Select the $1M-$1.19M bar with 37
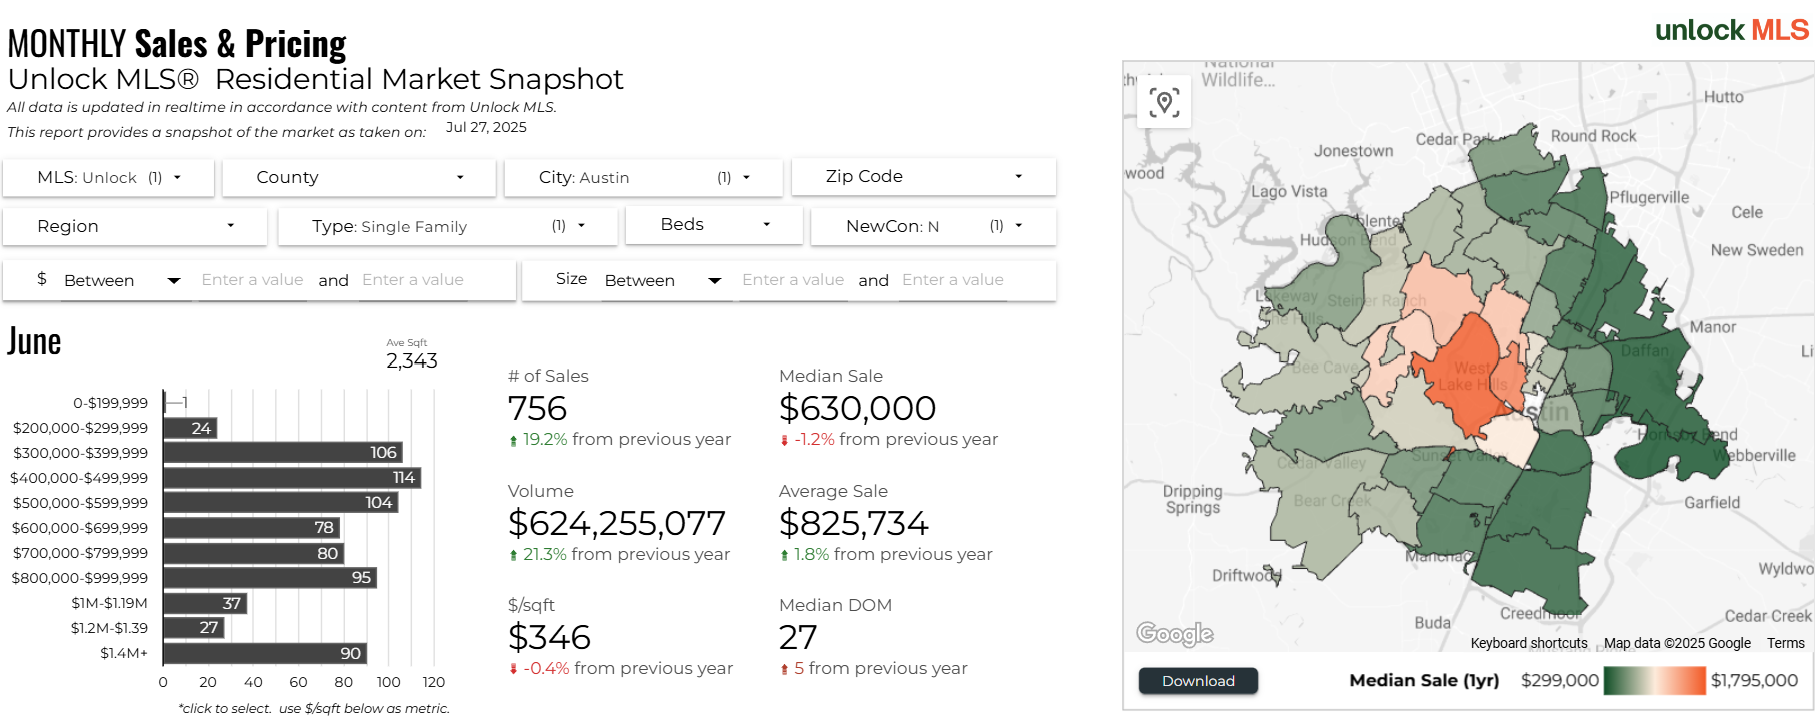Viewport: 1820px width, 726px height. pos(205,603)
